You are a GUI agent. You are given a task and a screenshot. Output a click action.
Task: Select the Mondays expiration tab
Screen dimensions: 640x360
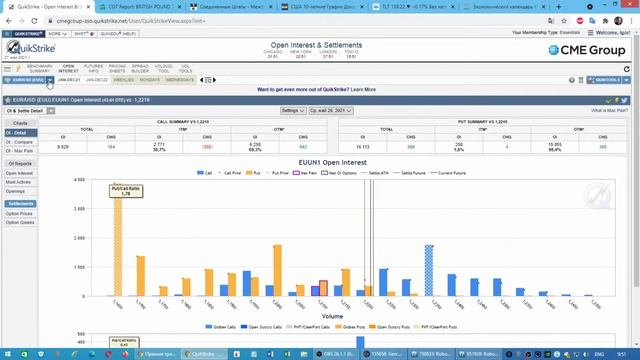[x=150, y=80]
